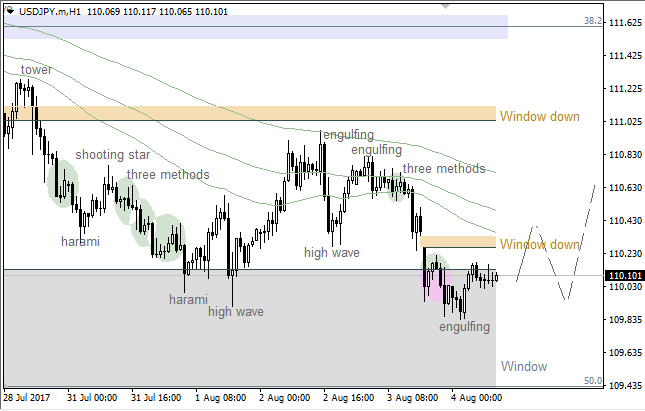Click the '28 Jul 2017' date label
Image resolution: width=645 pixels, height=411 pixels.
(x=29, y=397)
